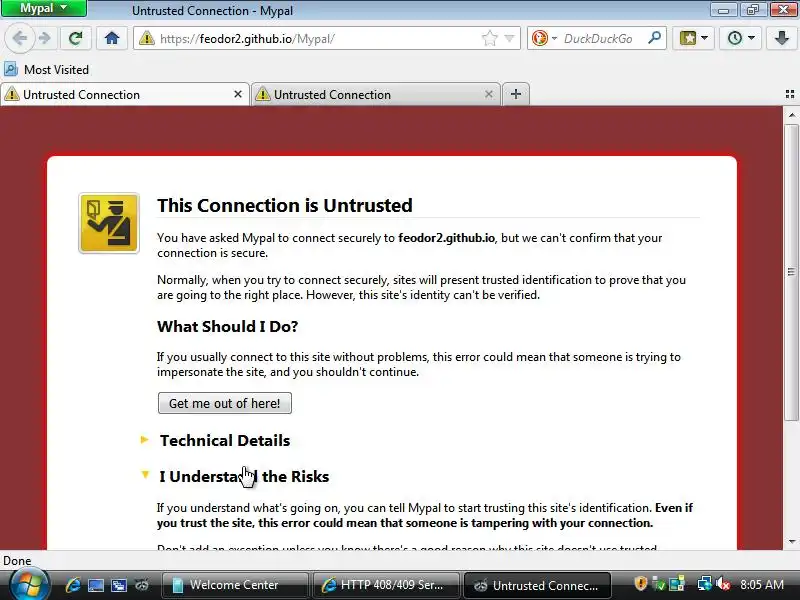Click the security shield tray icon
Viewport: 800px width, 600px height.
[x=640, y=584]
